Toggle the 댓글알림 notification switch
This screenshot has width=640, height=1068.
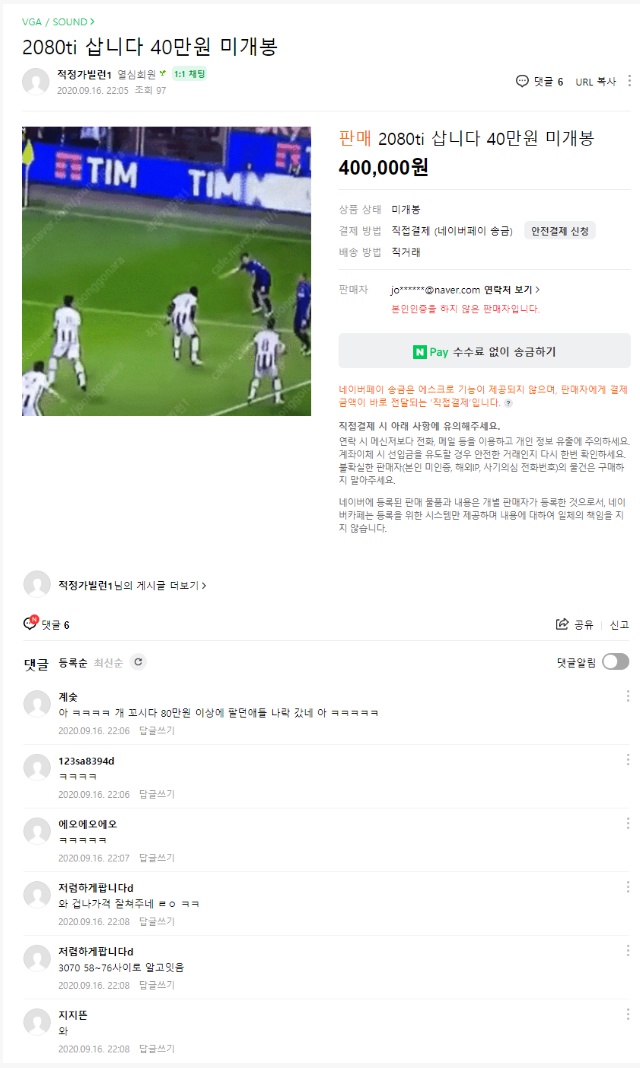click(615, 662)
